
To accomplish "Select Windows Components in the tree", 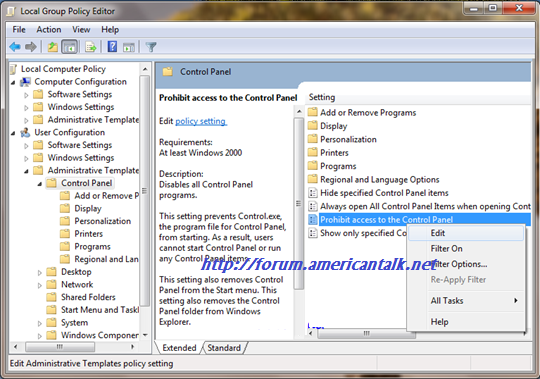I will coord(100,335).
